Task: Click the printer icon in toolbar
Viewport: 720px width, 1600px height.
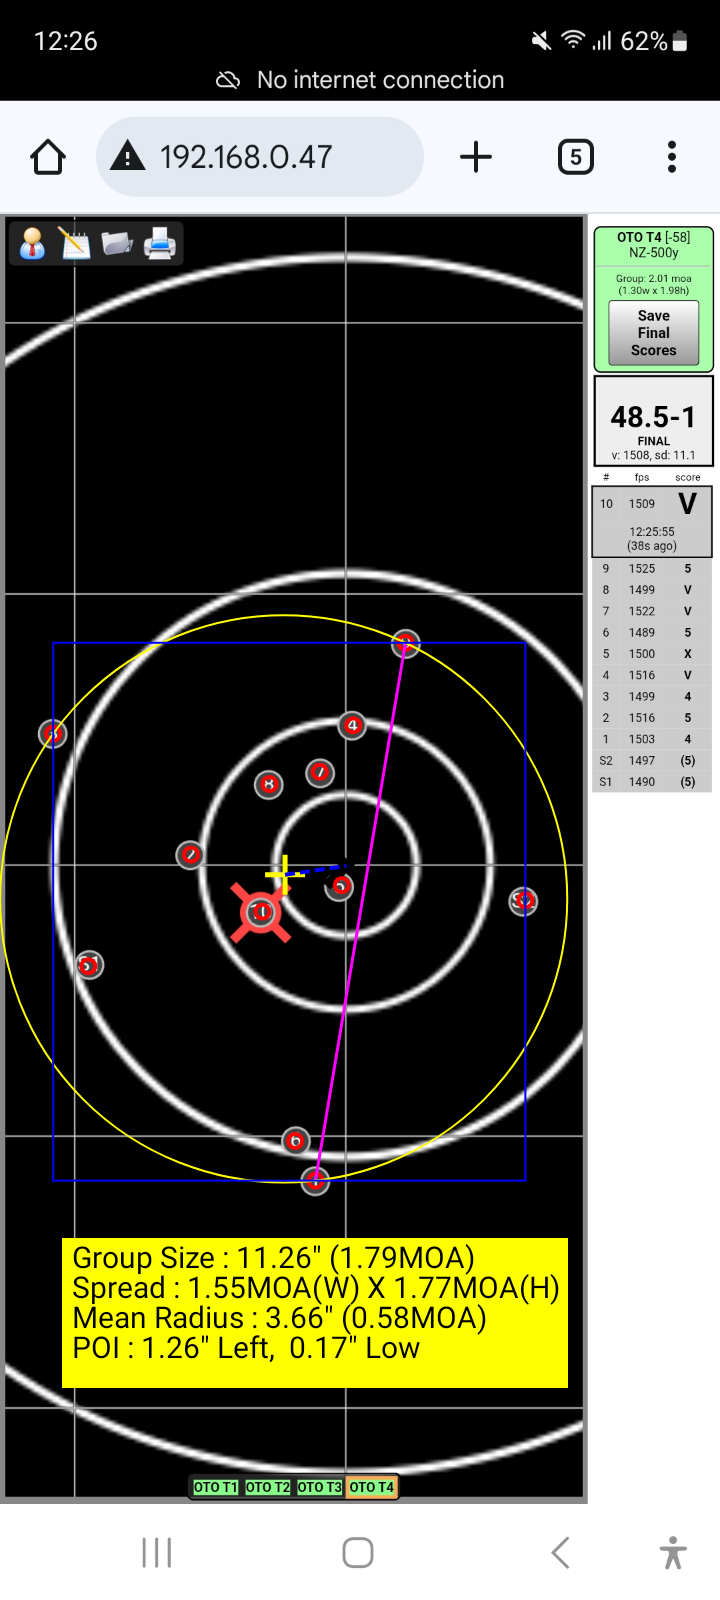Action: tap(160, 244)
